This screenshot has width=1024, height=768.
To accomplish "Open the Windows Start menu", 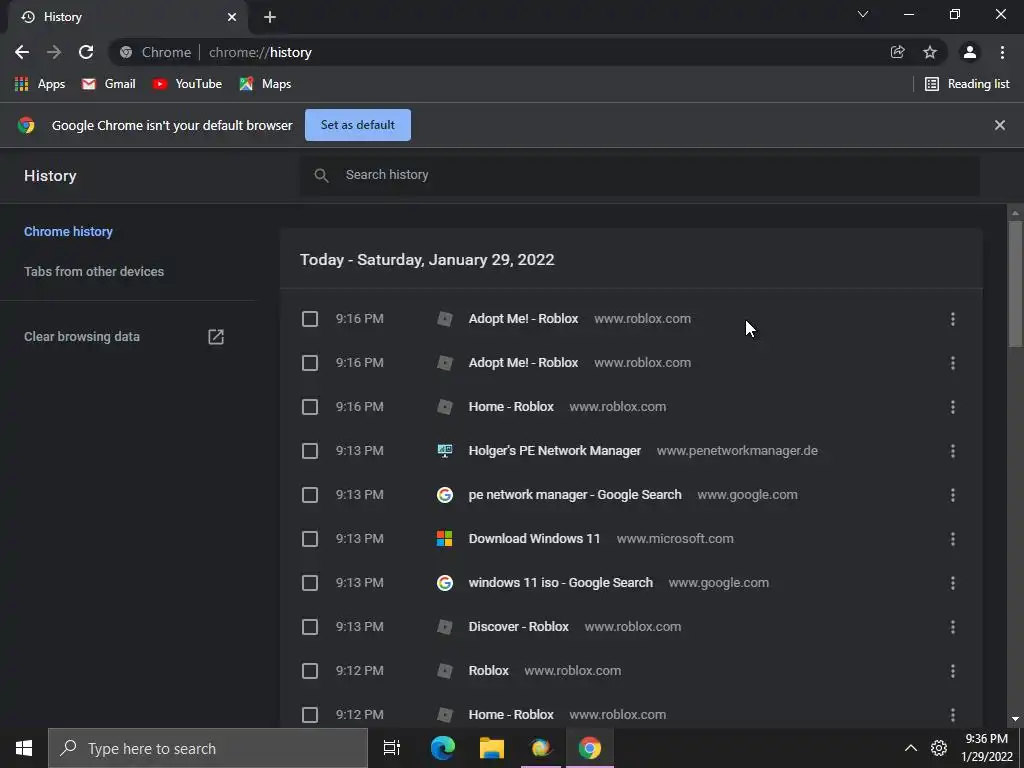I will click(x=24, y=748).
